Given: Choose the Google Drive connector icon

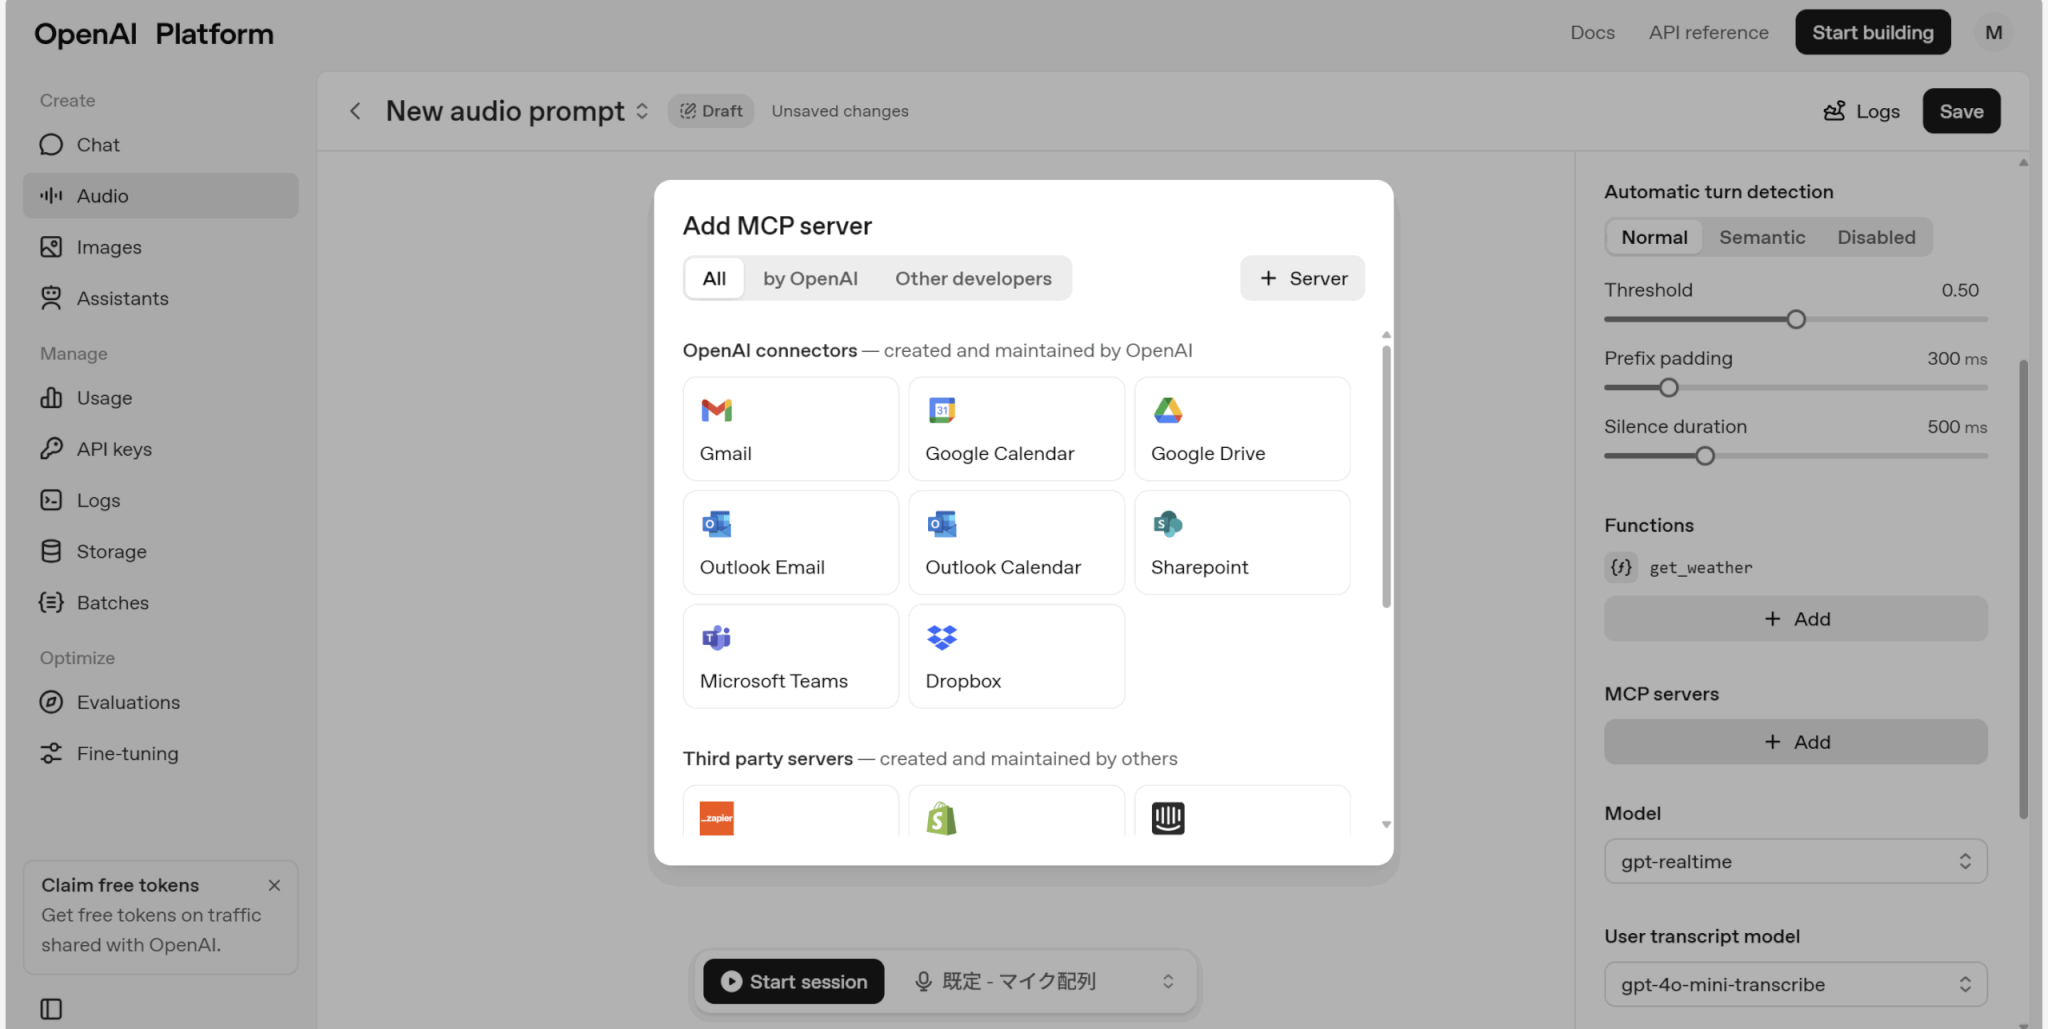Looking at the screenshot, I should [x=1167, y=411].
